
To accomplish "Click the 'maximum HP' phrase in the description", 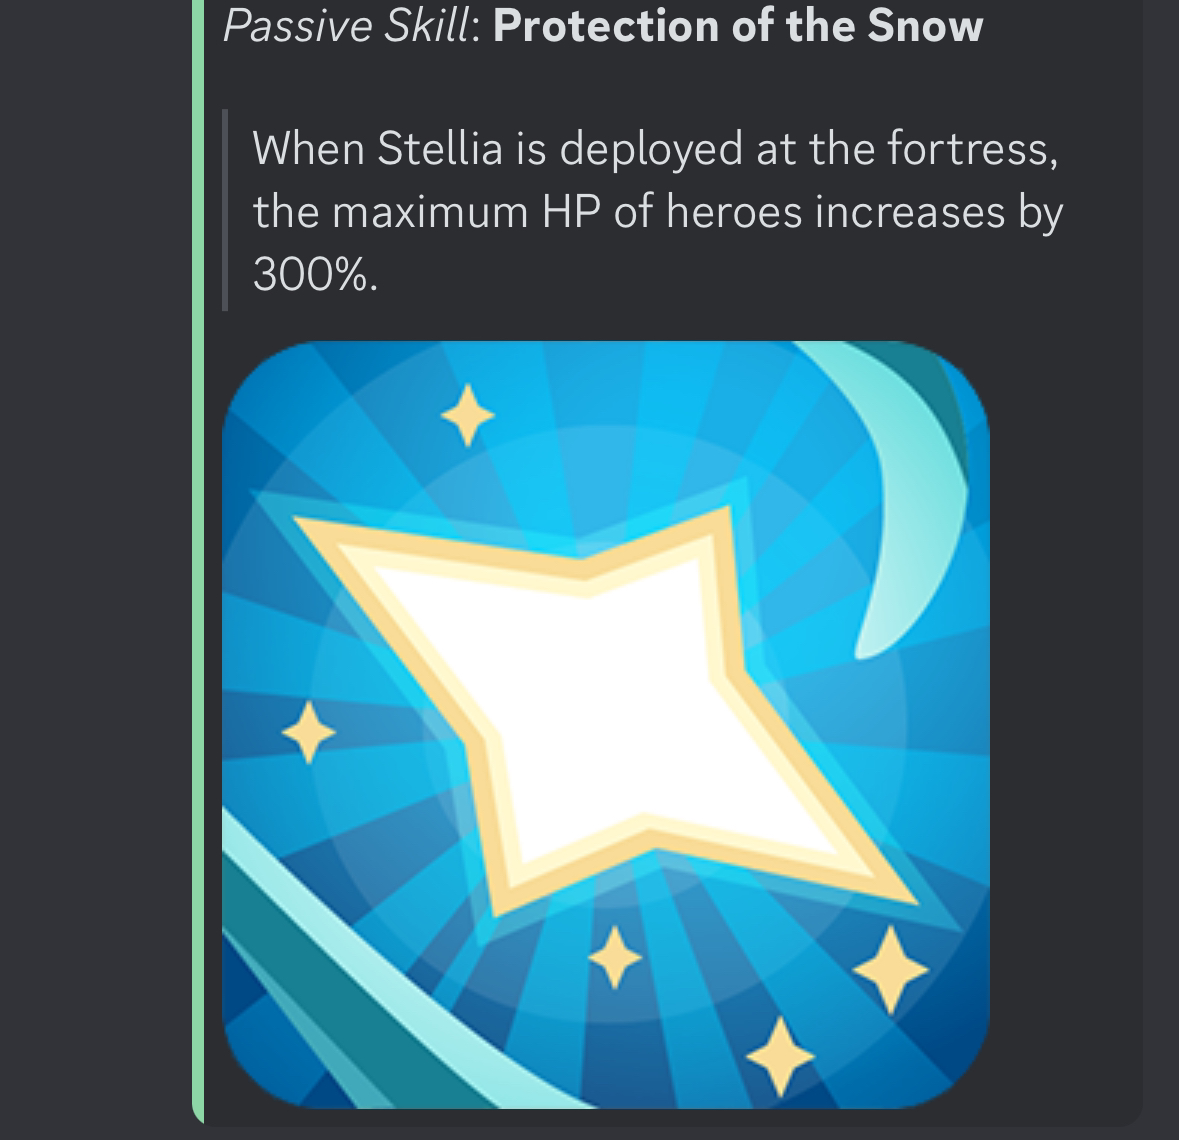I will 466,211.
